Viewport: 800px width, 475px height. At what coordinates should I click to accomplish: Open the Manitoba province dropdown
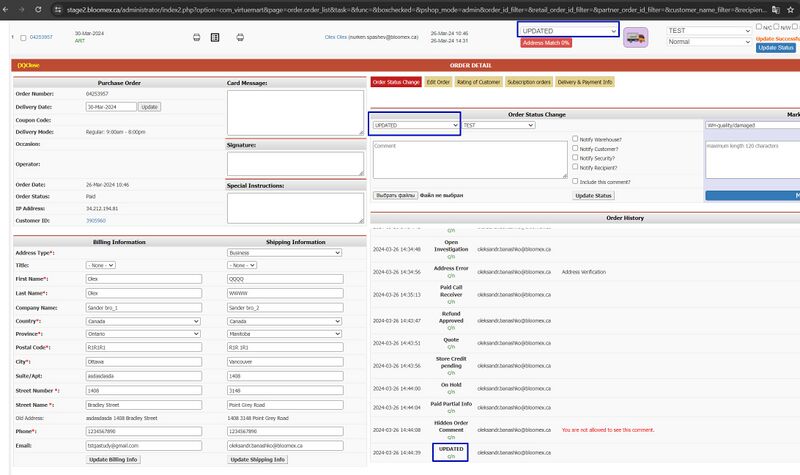tap(284, 334)
